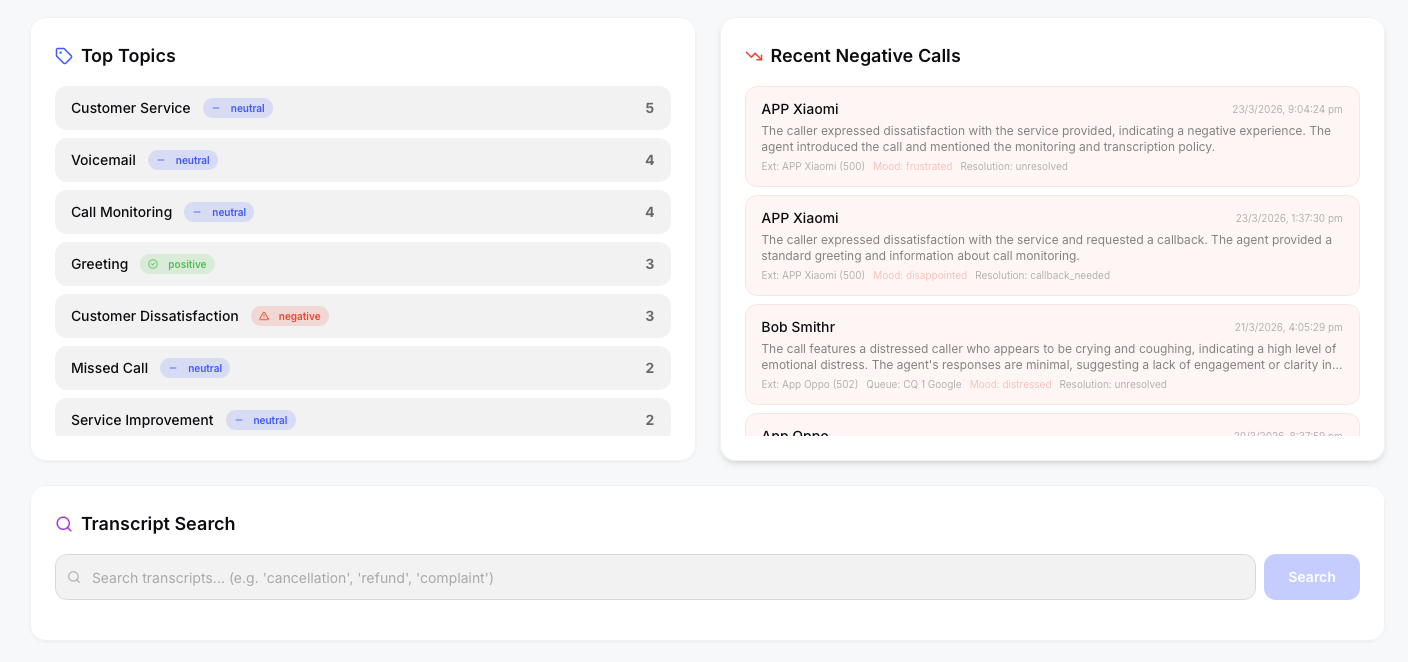Click the count 4 on Voicemail row
The image size is (1408, 662).
(x=649, y=160)
